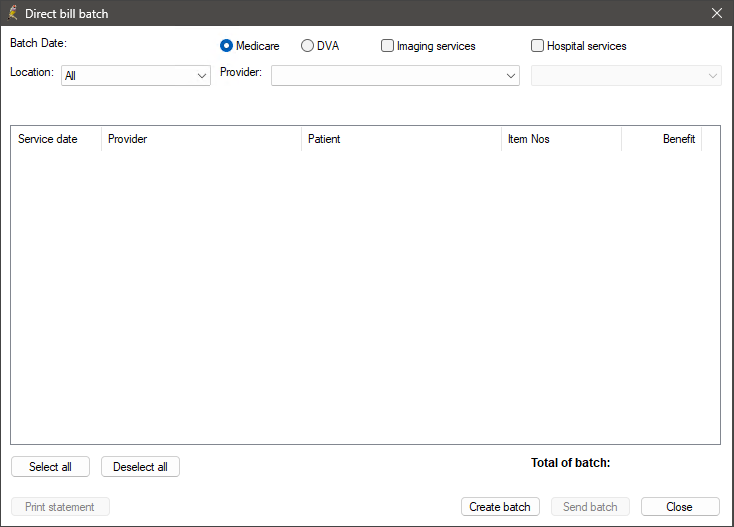
Task: Tick the Hospital services checkbox
Action: (x=537, y=46)
